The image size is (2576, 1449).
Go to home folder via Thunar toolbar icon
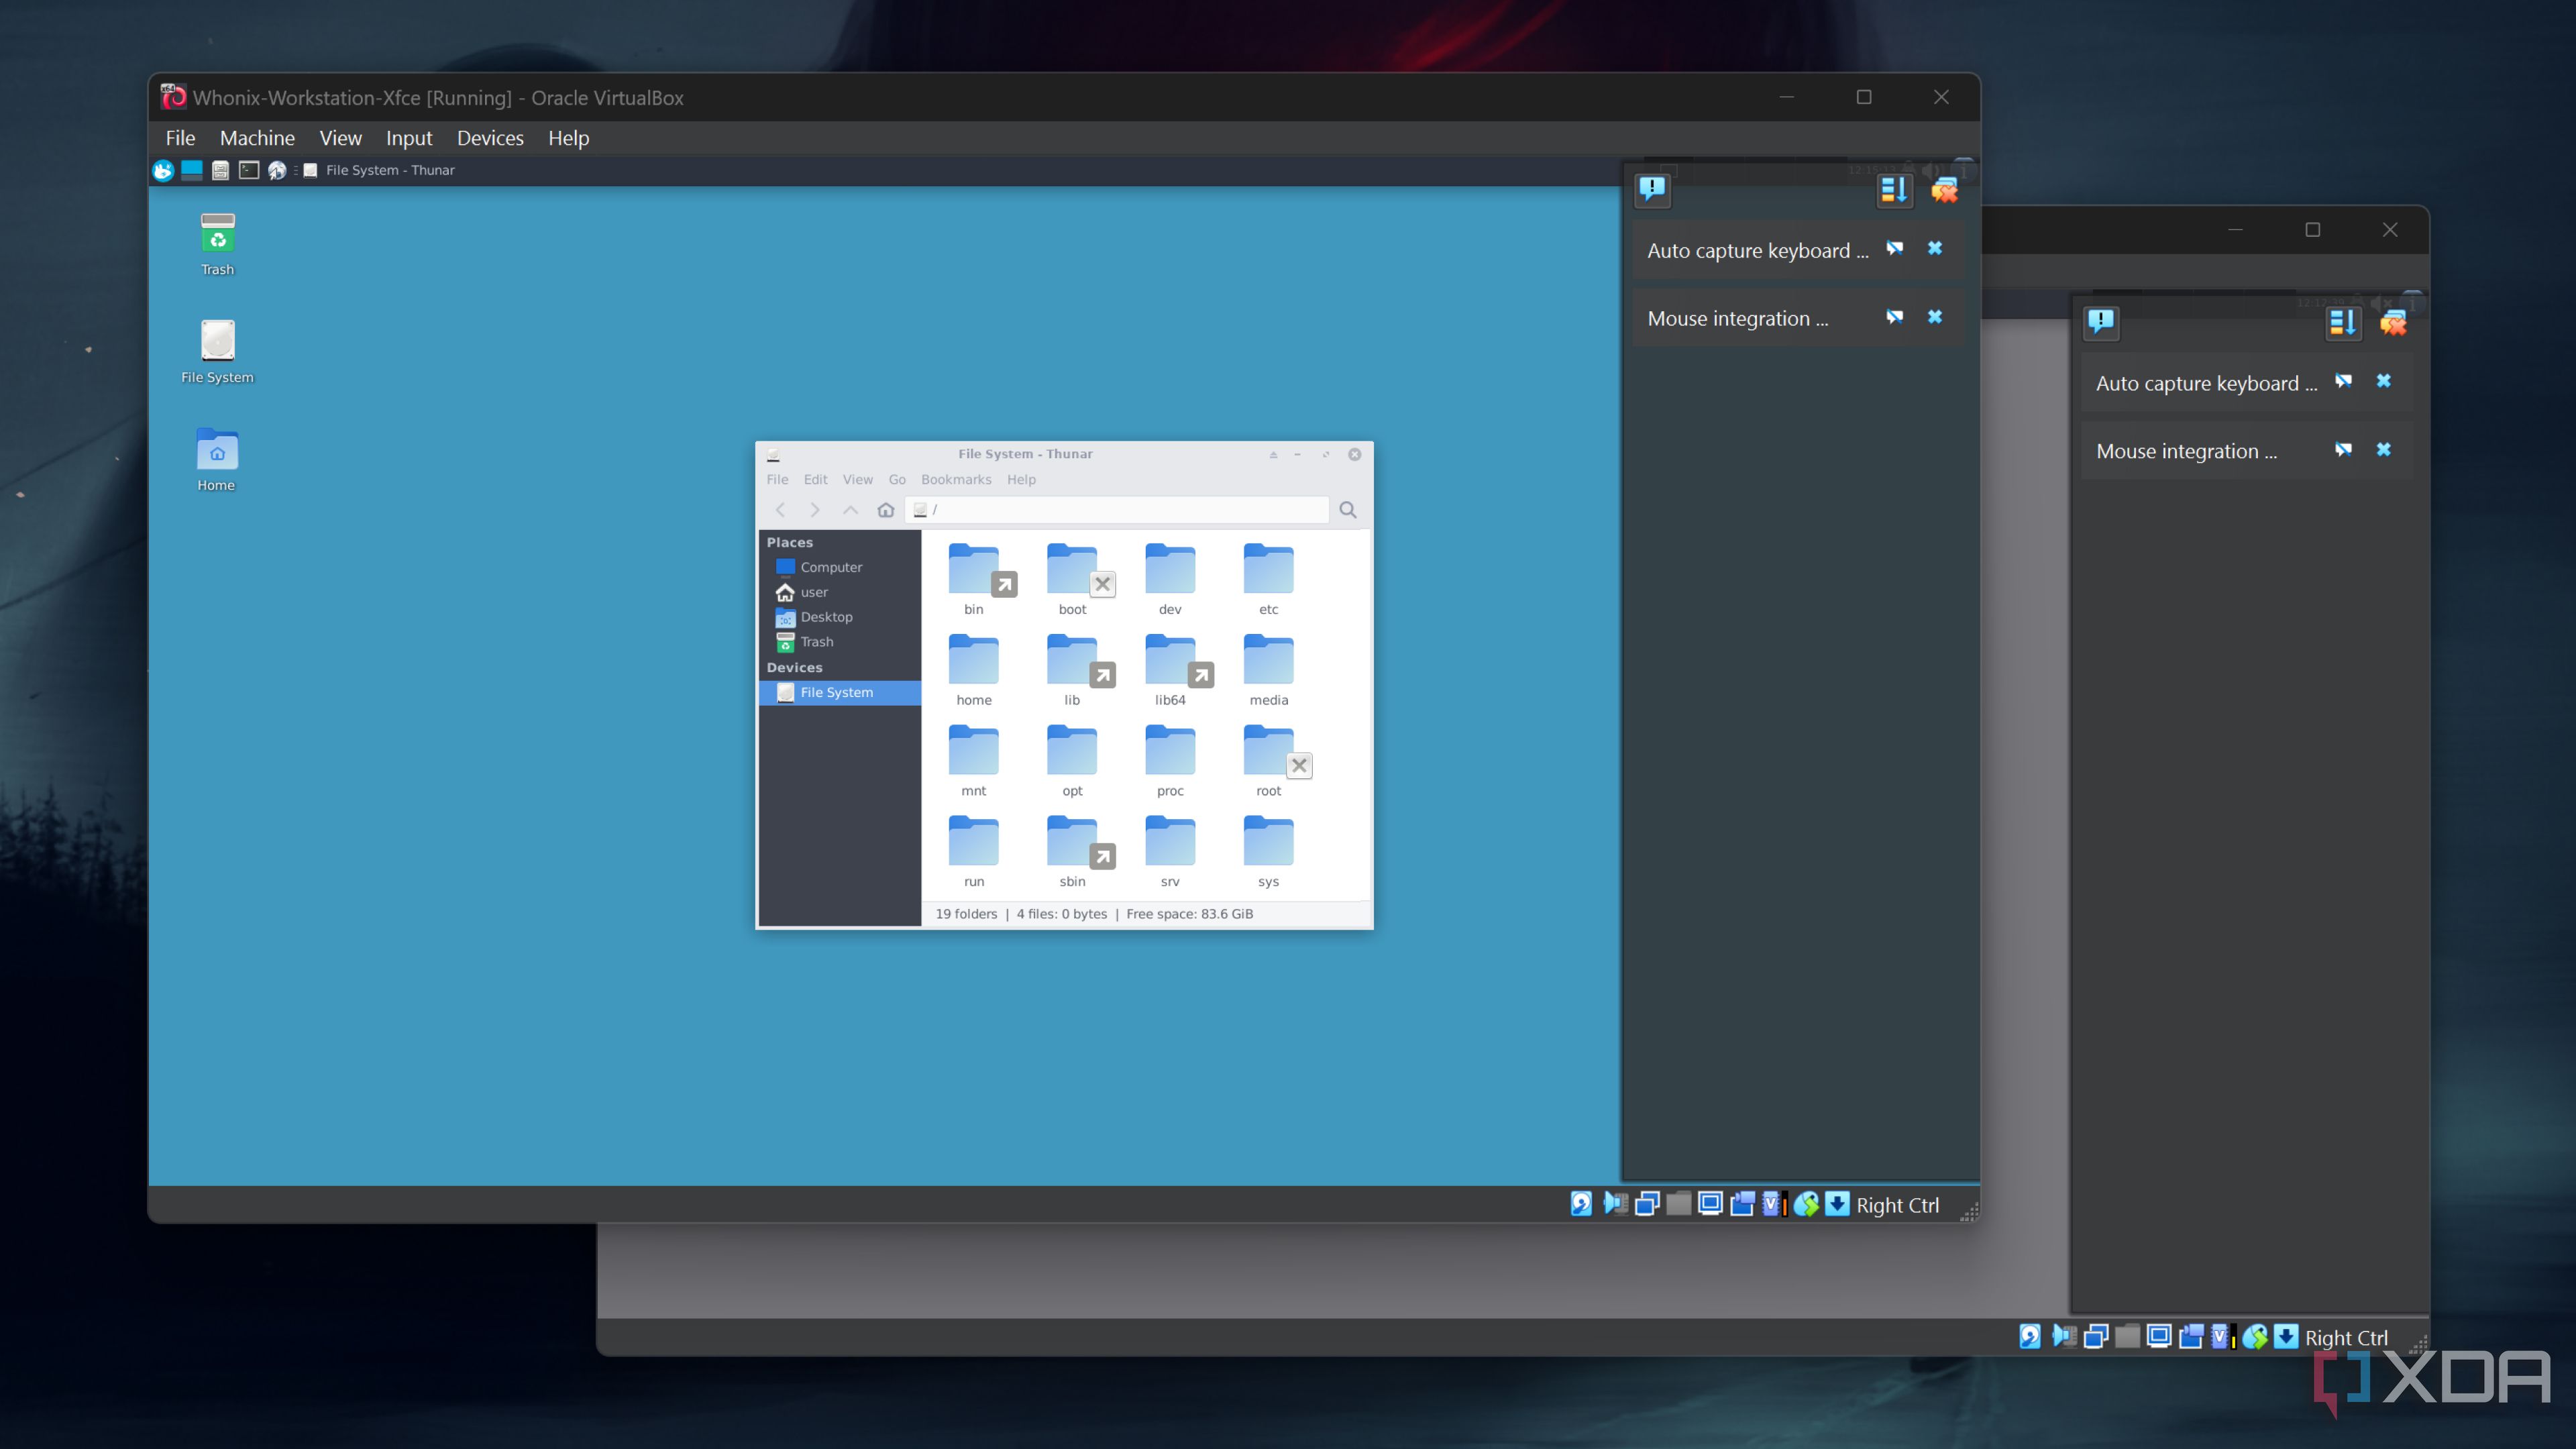[885, 510]
